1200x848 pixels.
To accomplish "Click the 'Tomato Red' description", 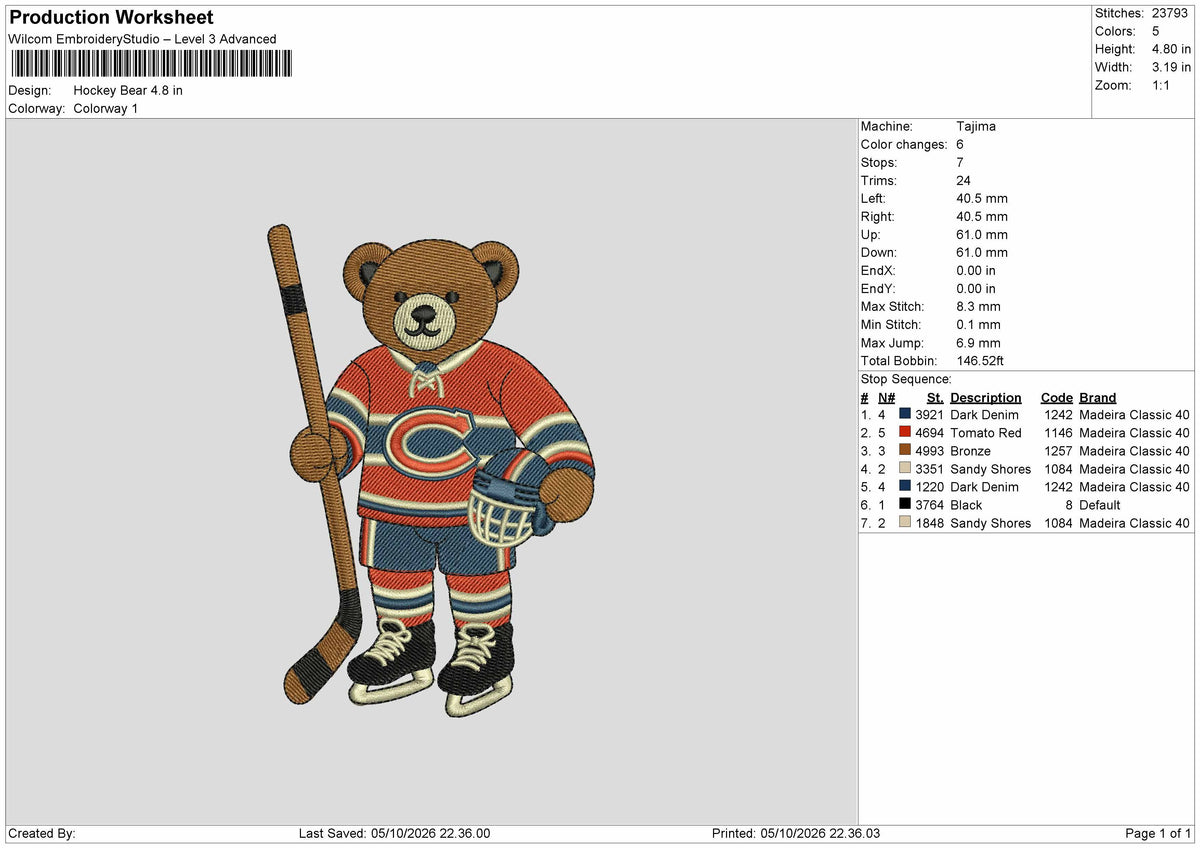I will pyautogui.click(x=986, y=433).
